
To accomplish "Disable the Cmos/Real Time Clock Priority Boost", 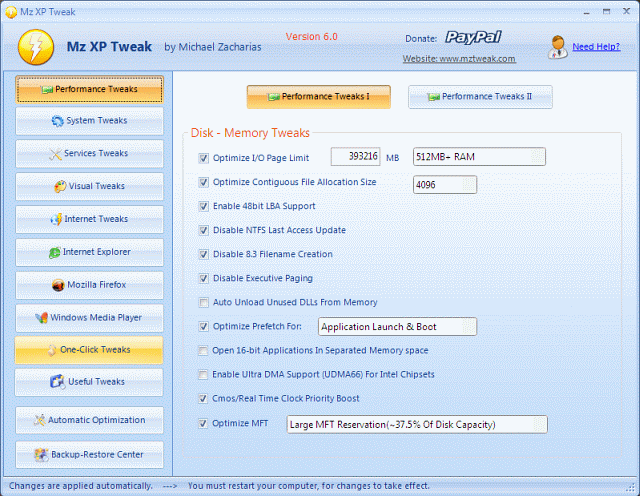I will pyautogui.click(x=204, y=398).
